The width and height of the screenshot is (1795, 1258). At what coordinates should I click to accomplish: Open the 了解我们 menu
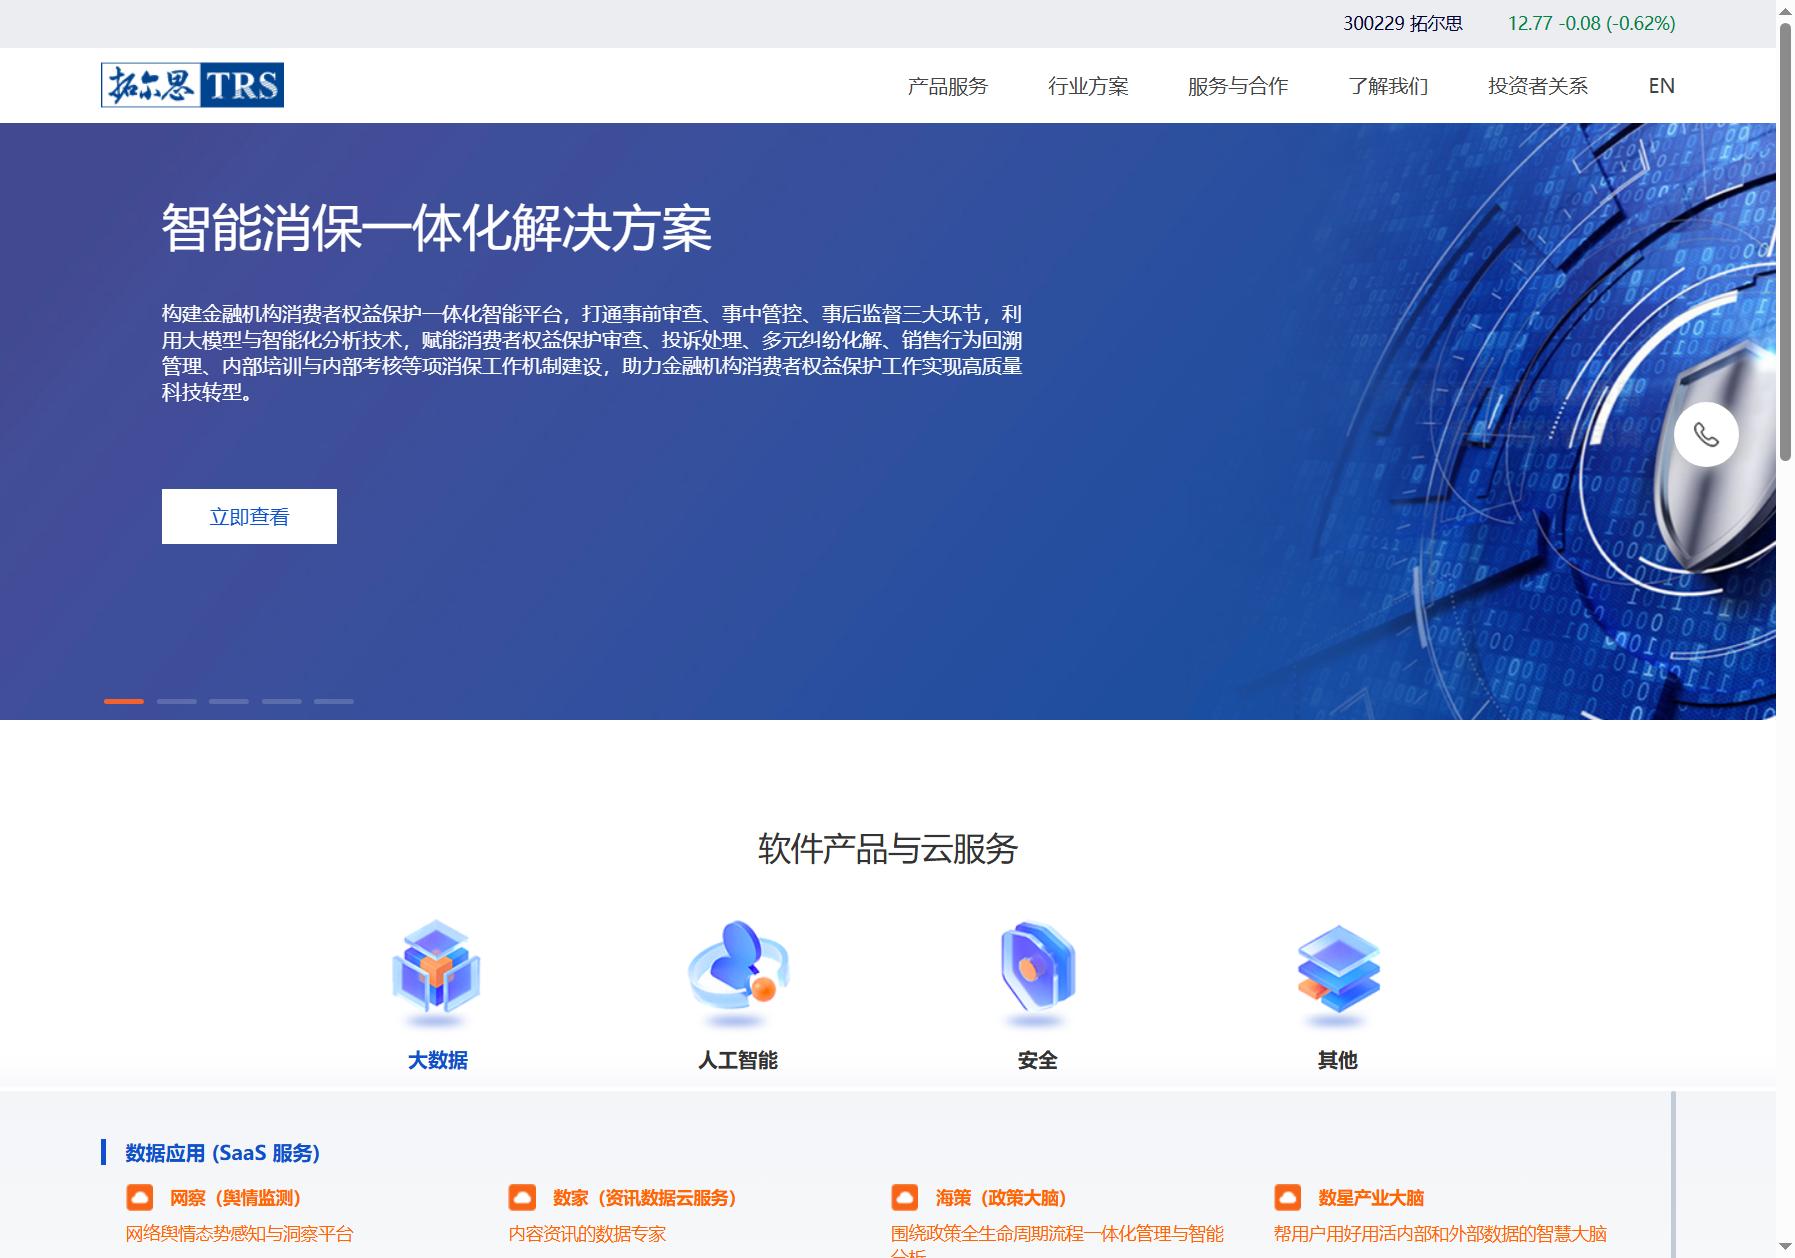click(x=1388, y=86)
